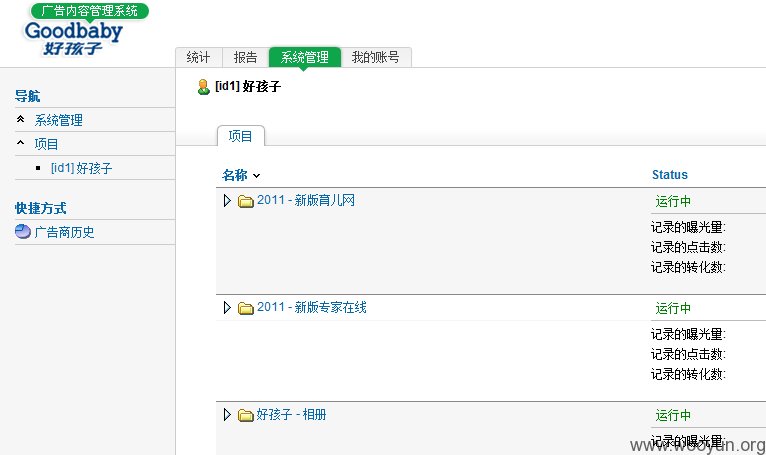
Task: Collapse the 系统管理 double-chevron in navigation
Action: 21,119
